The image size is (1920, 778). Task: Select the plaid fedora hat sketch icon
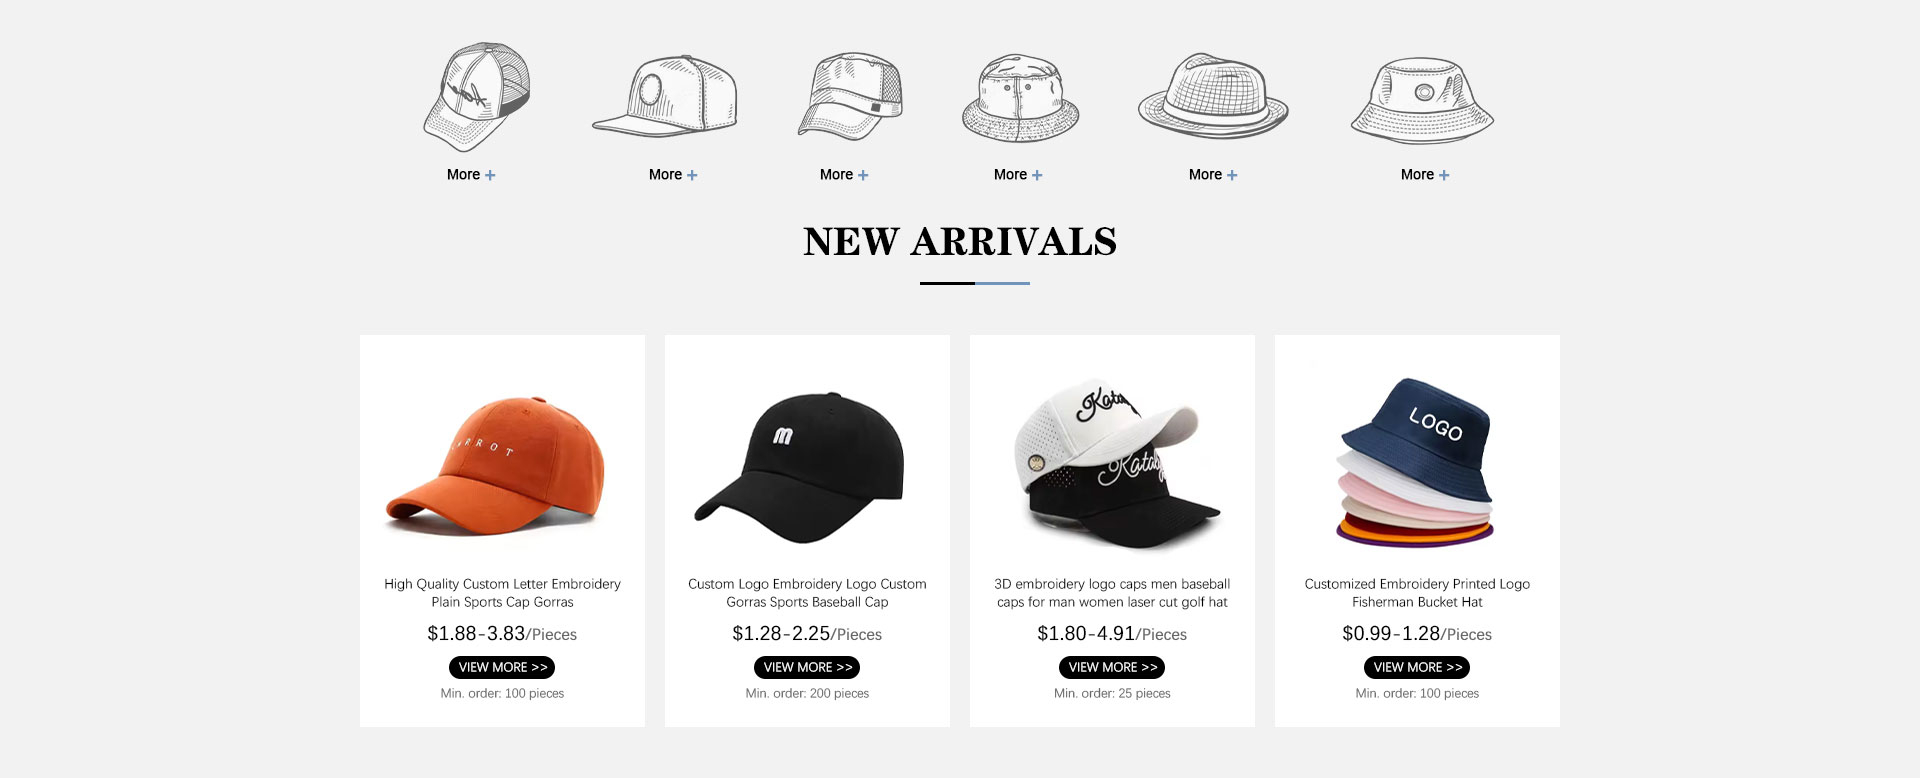(1213, 96)
